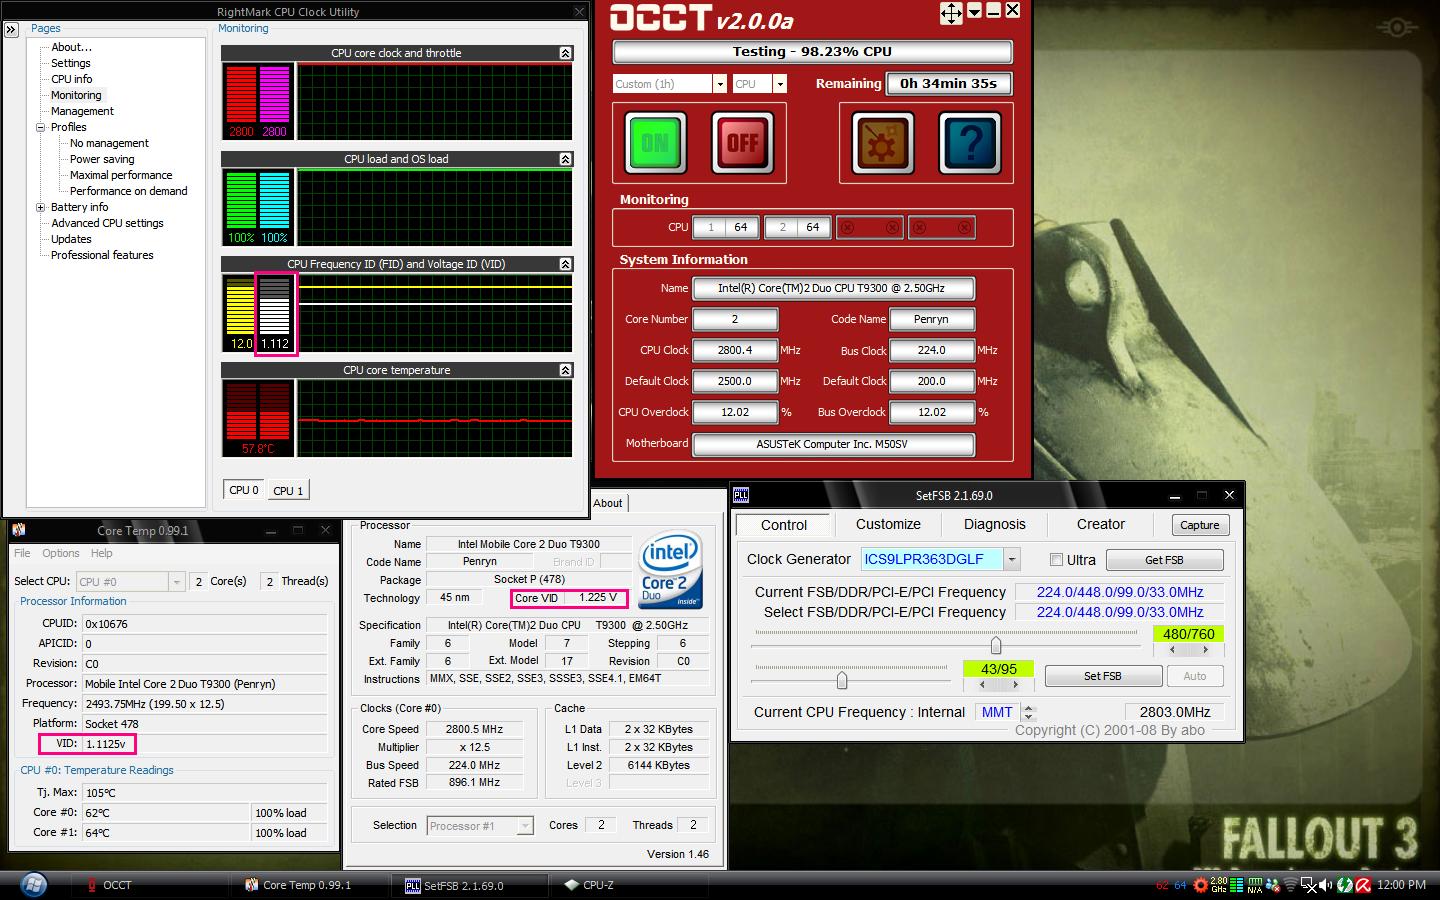Open the Clock Generator dropdown
This screenshot has height=900, width=1440.
(1012, 560)
